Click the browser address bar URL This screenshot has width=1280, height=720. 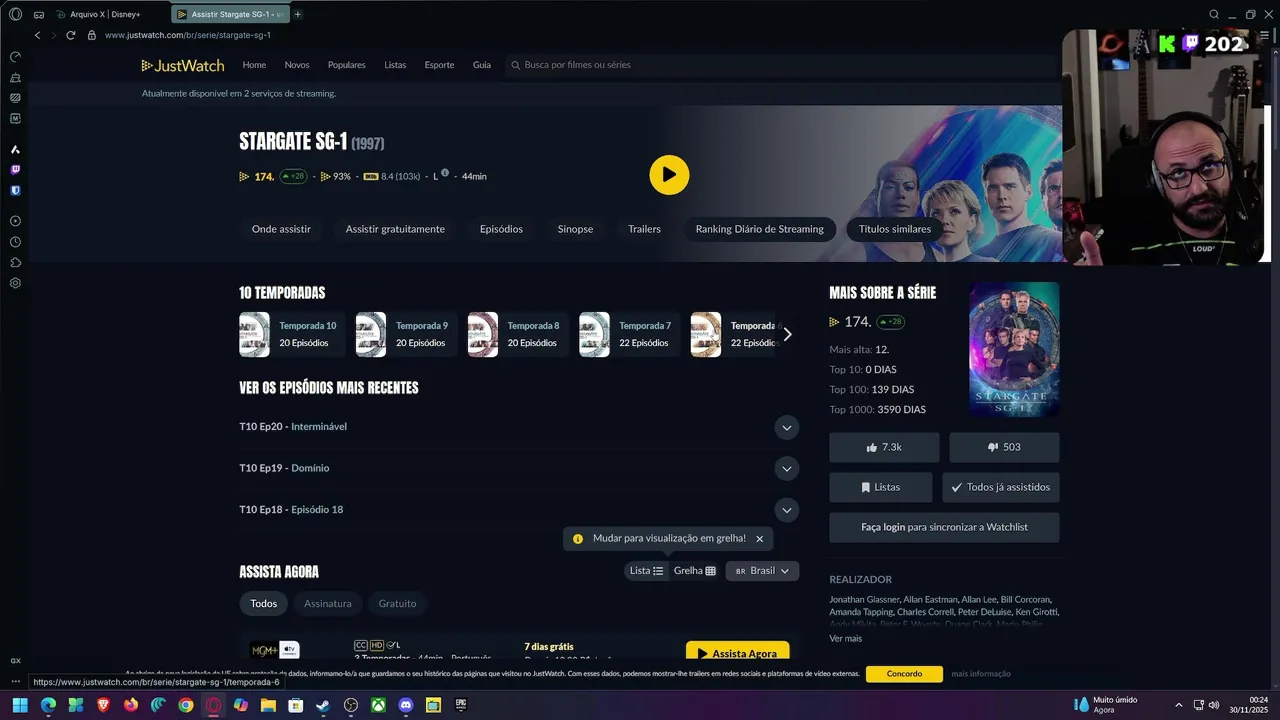point(188,35)
